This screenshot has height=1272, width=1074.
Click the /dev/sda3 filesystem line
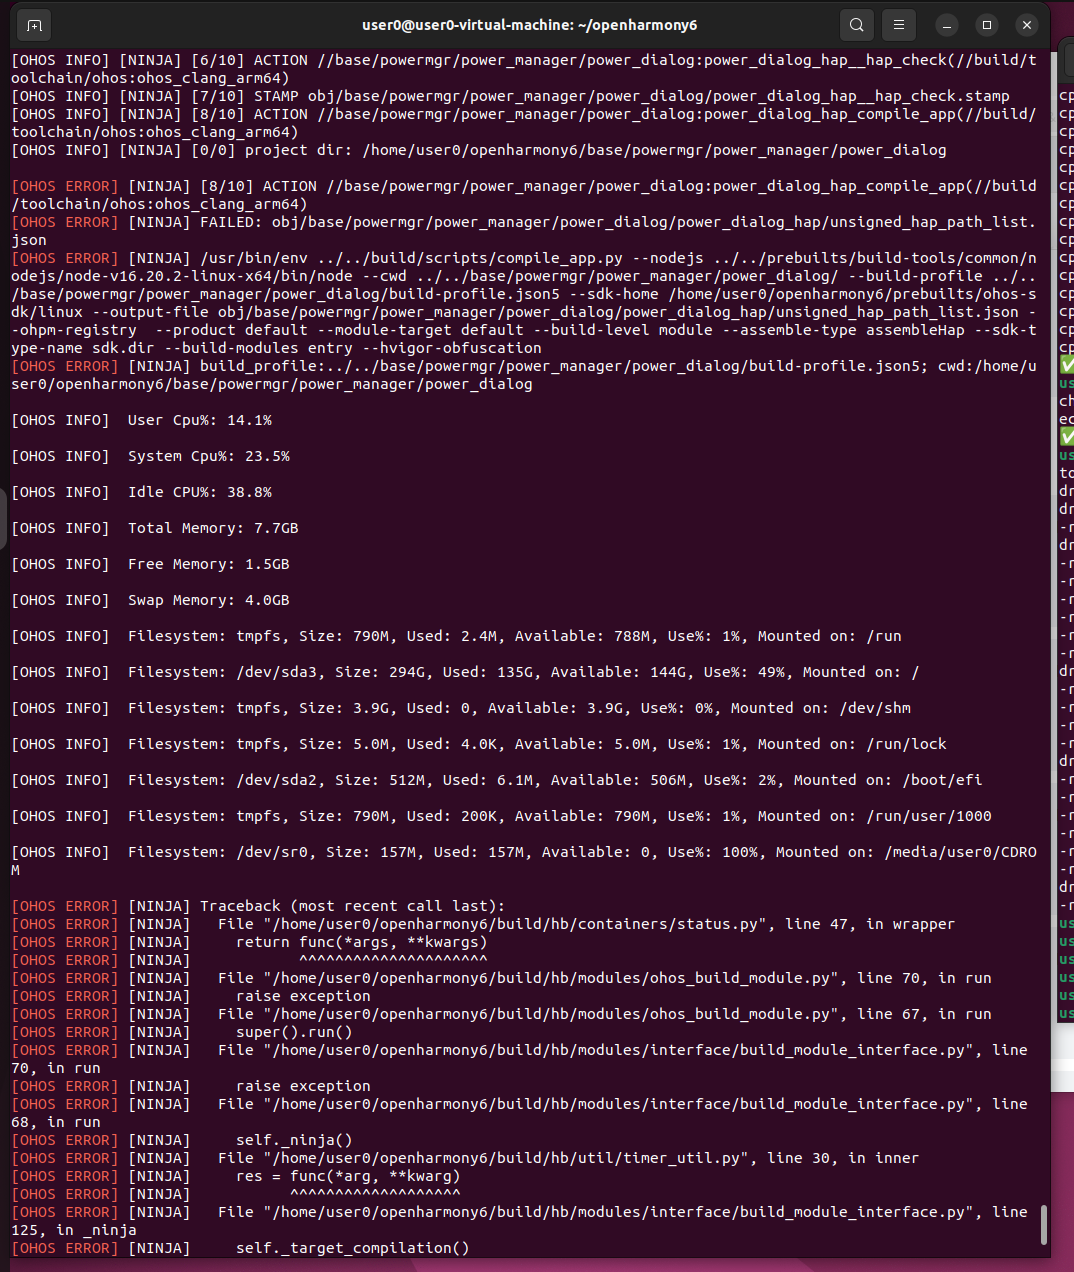click(465, 672)
